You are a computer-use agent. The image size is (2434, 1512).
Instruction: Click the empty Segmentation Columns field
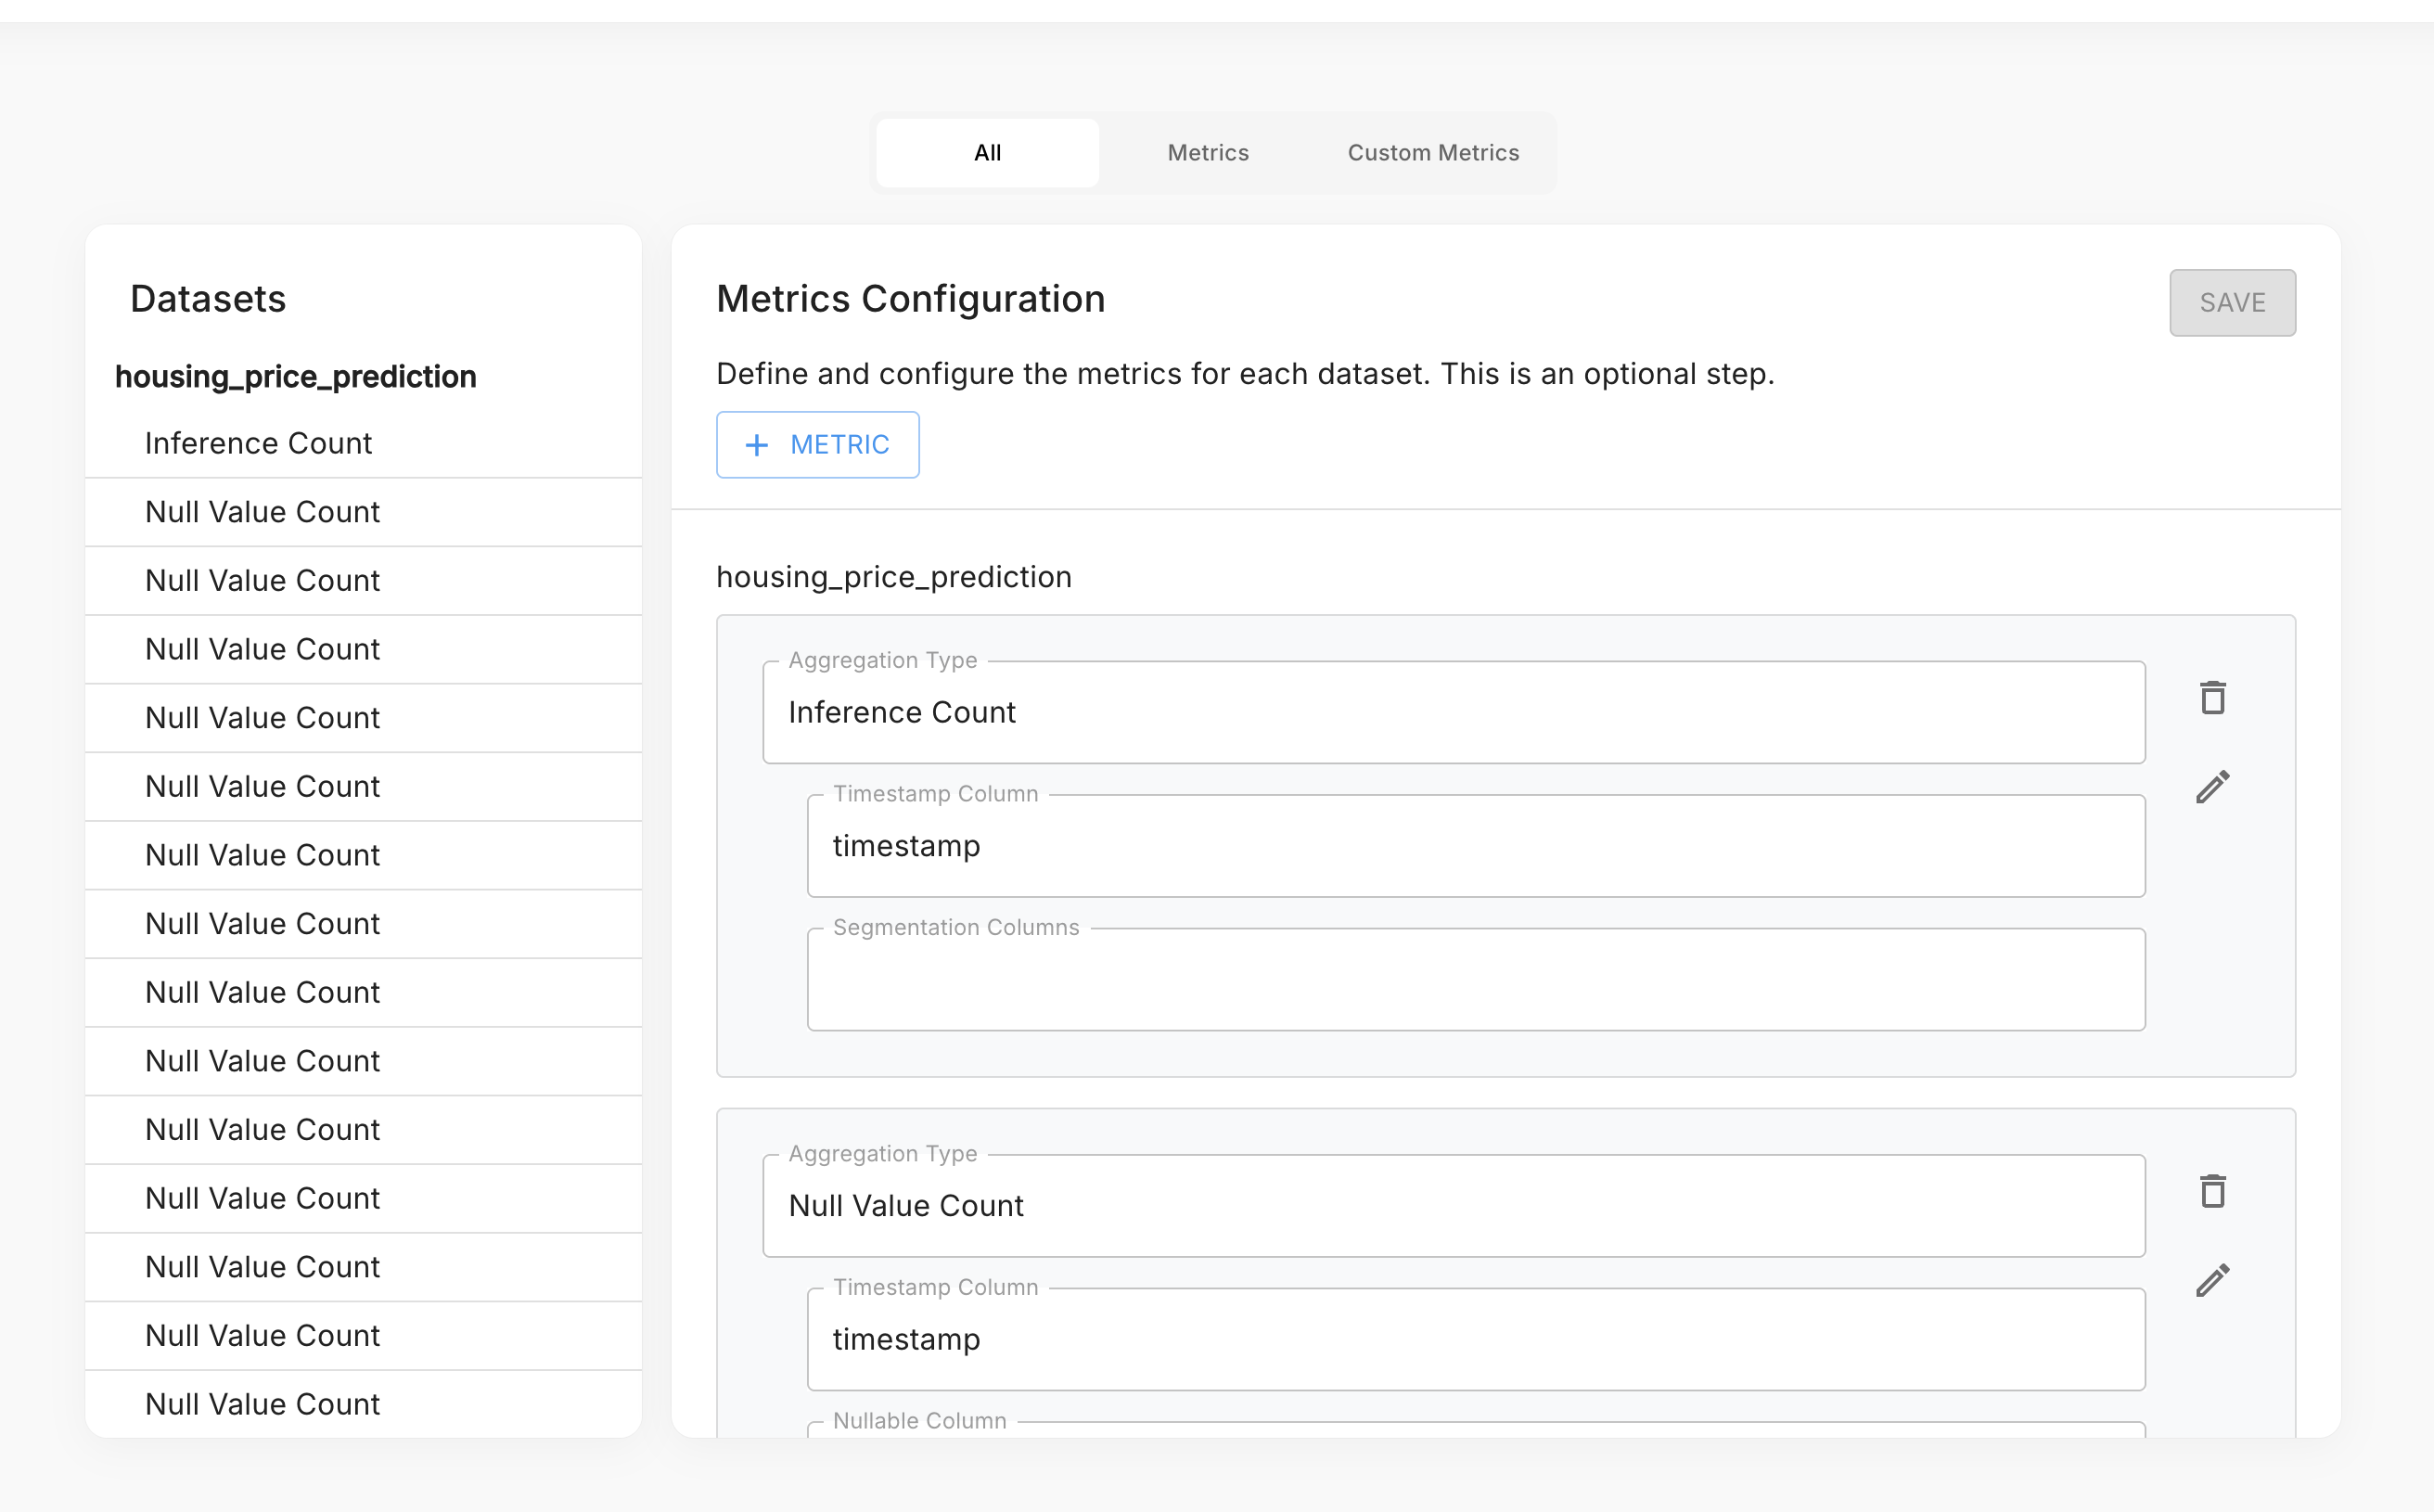[x=1476, y=979]
